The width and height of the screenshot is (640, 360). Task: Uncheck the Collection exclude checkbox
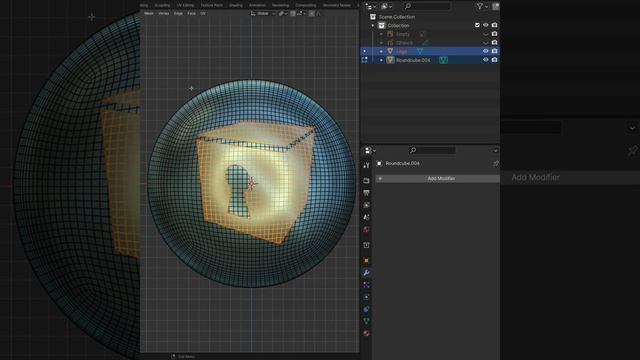pyautogui.click(x=477, y=25)
